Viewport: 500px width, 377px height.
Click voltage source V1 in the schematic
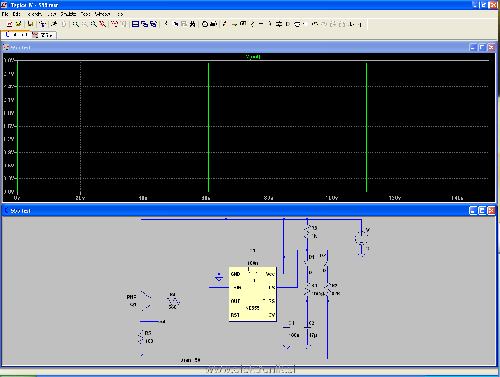point(361,239)
